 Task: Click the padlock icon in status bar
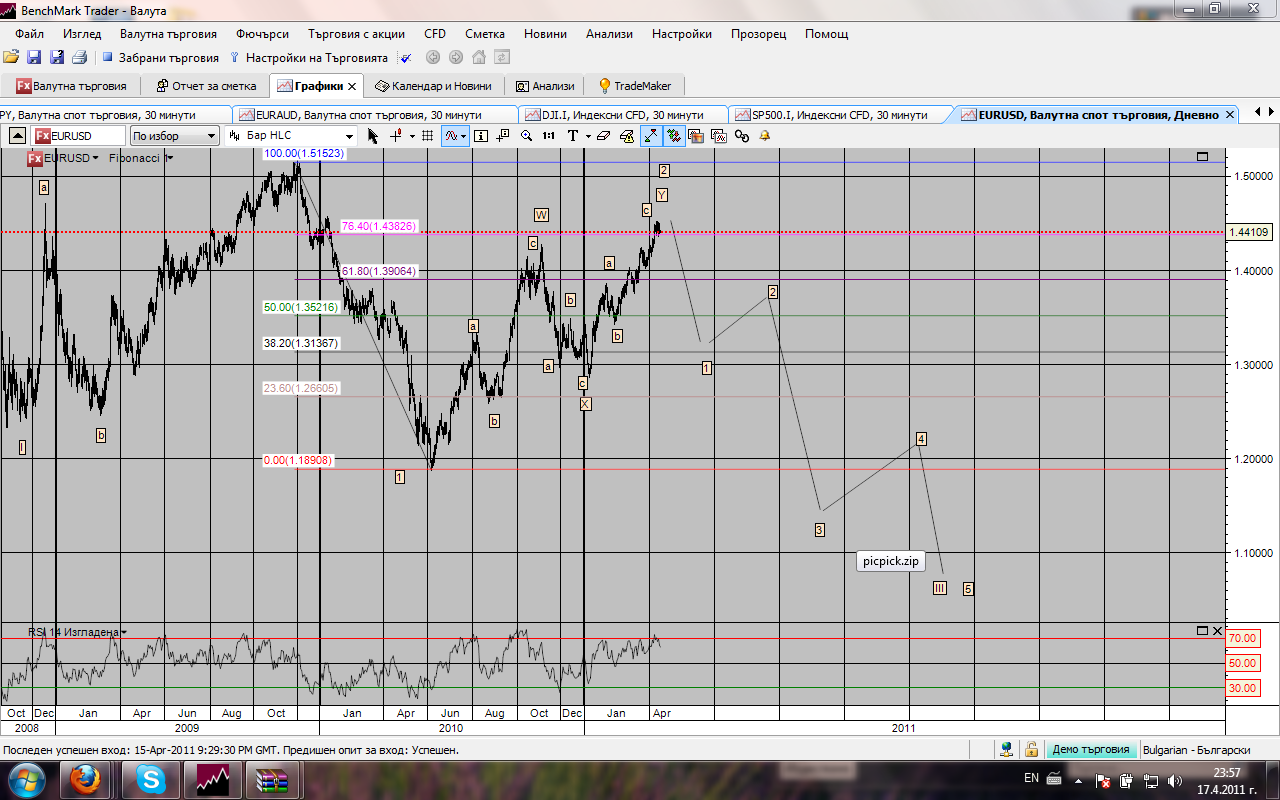(x=1030, y=749)
